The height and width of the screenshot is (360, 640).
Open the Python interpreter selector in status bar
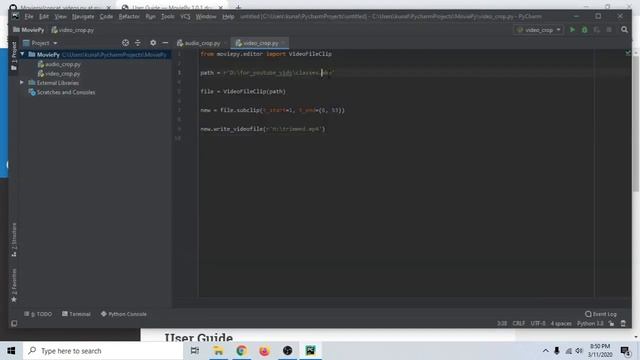click(590, 324)
